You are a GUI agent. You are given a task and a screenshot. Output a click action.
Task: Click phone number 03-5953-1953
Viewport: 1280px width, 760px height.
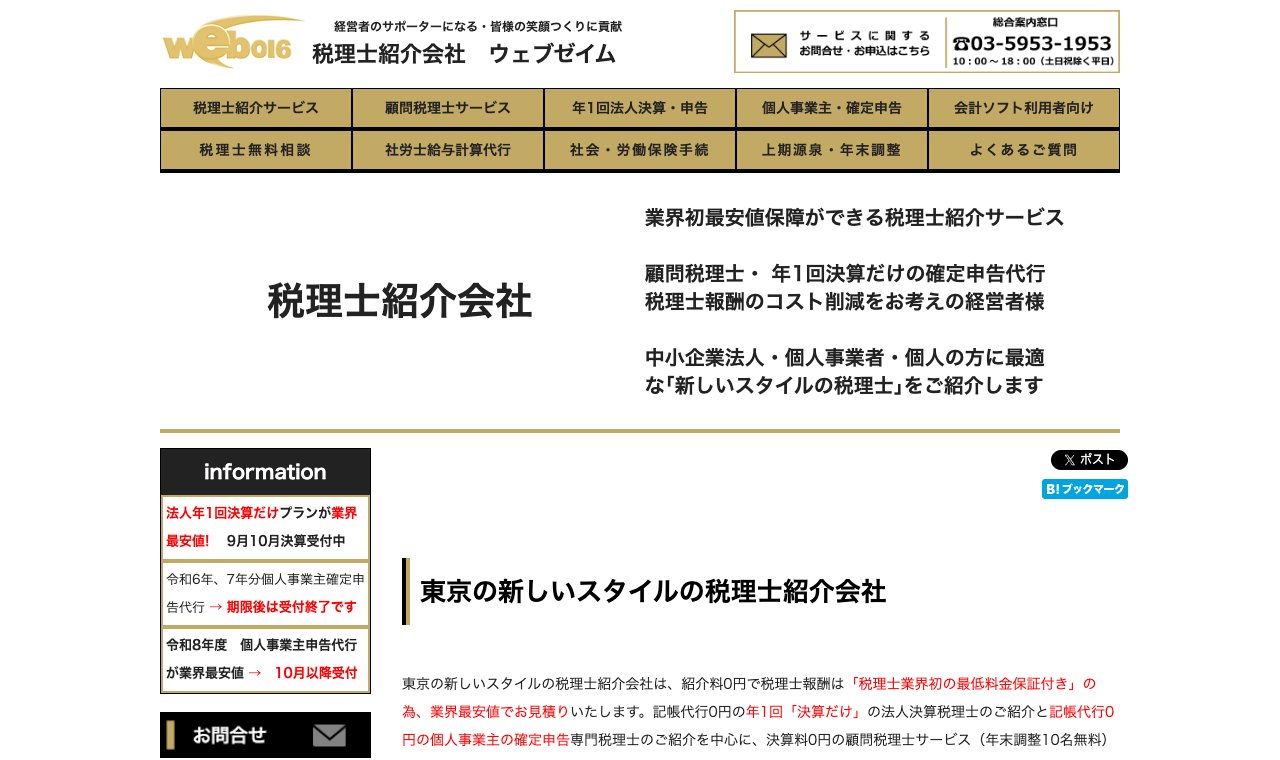pos(1032,44)
